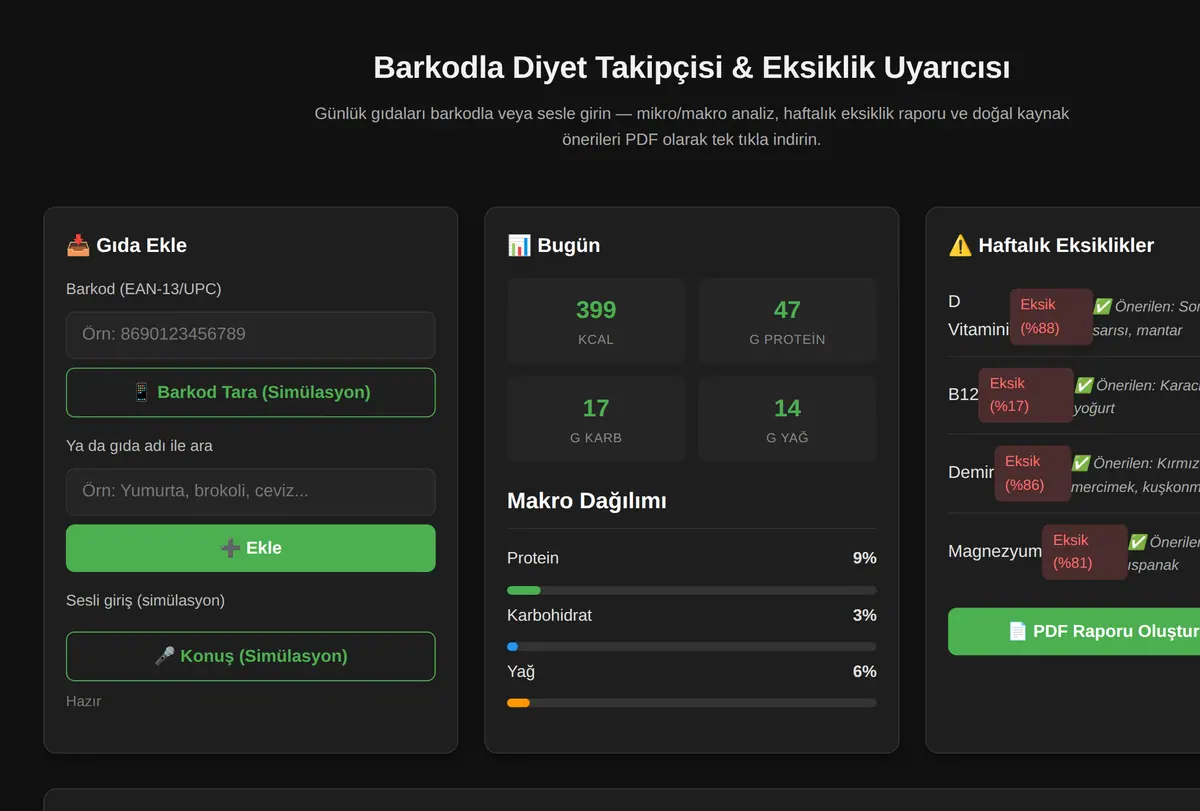This screenshot has width=1200, height=811.
Task: Click the subtitle starting 'Günlük gıdaları barkodla'
Action: (x=691, y=127)
